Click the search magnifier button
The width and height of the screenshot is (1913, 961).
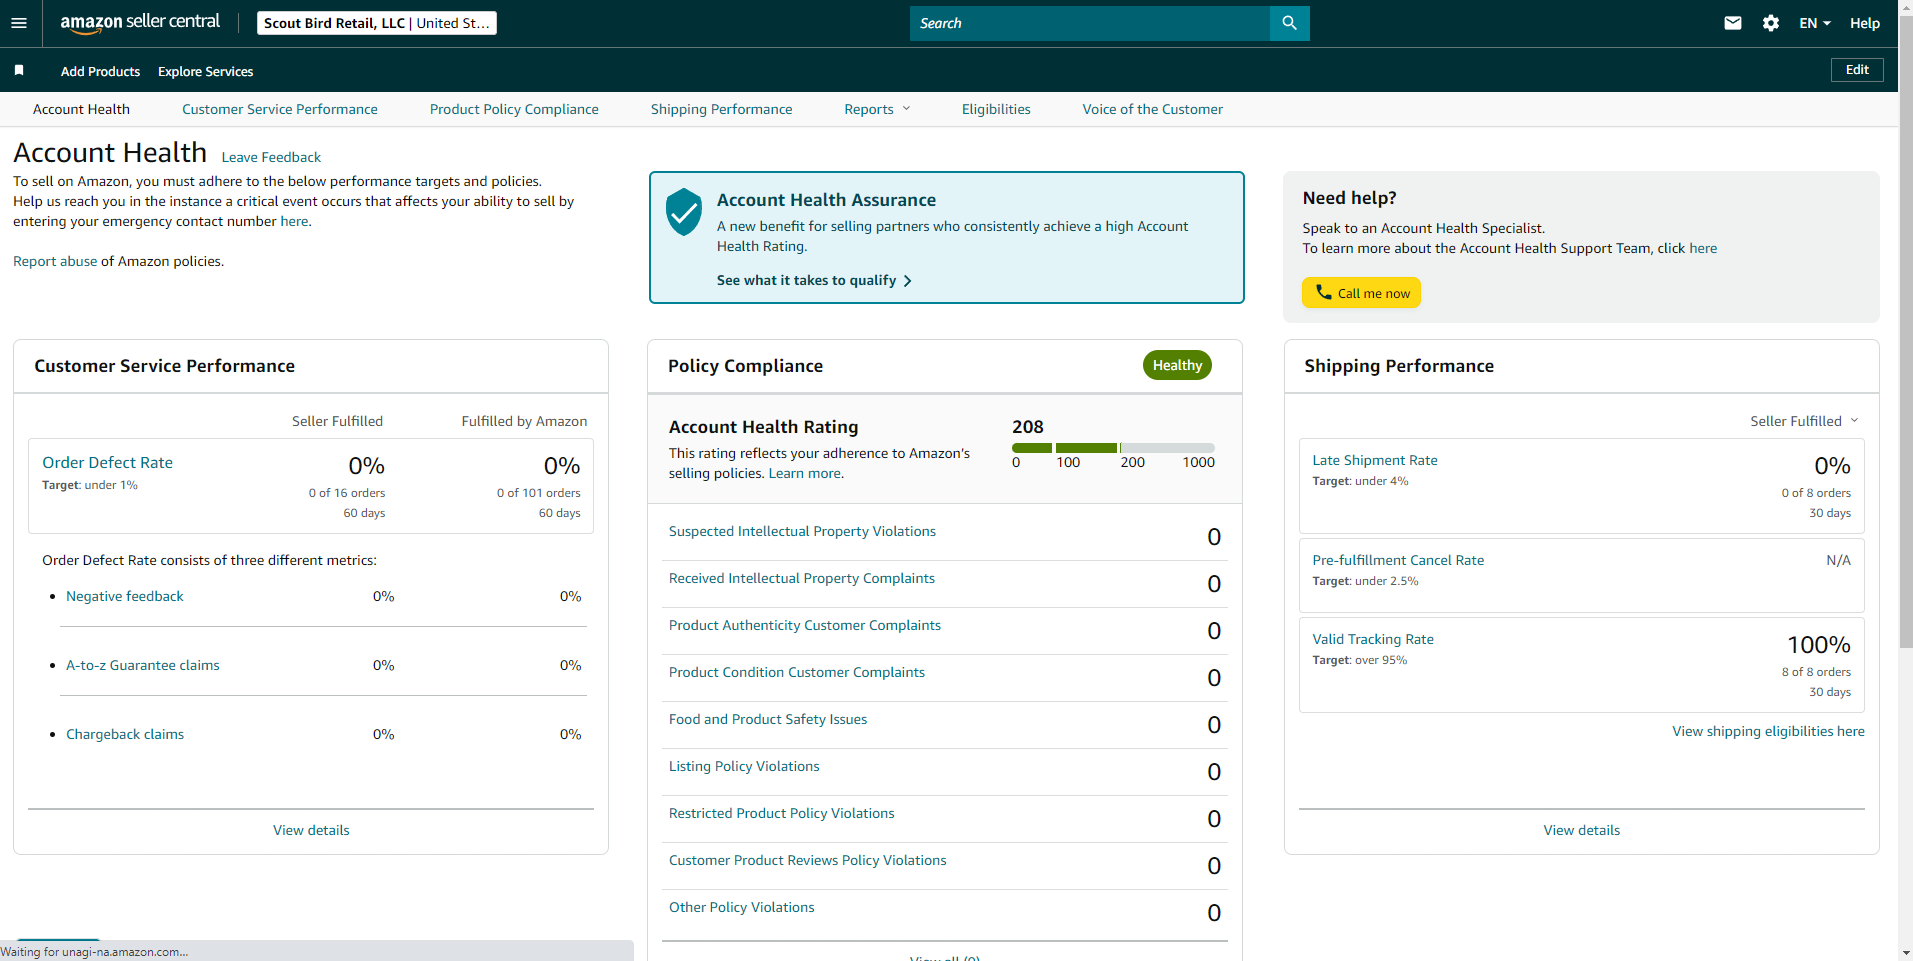[x=1289, y=23]
